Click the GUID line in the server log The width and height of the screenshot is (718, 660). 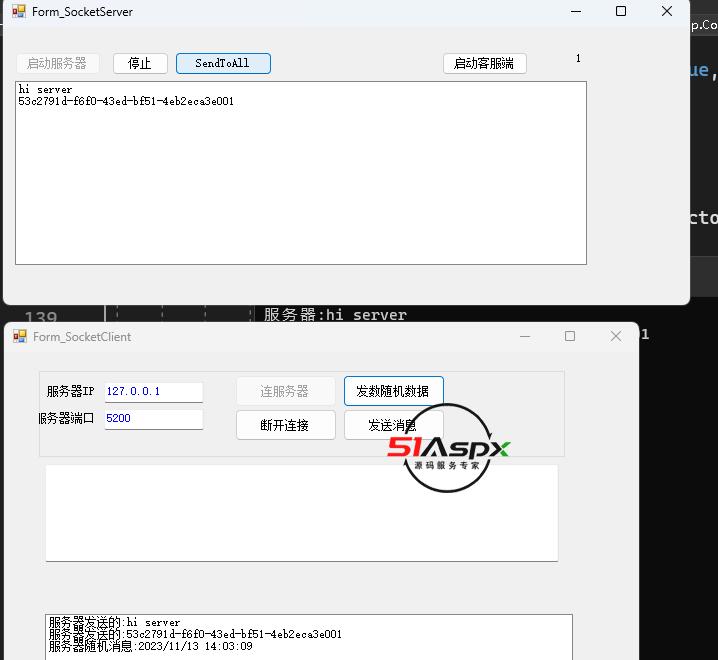pyautogui.click(x=126, y=101)
